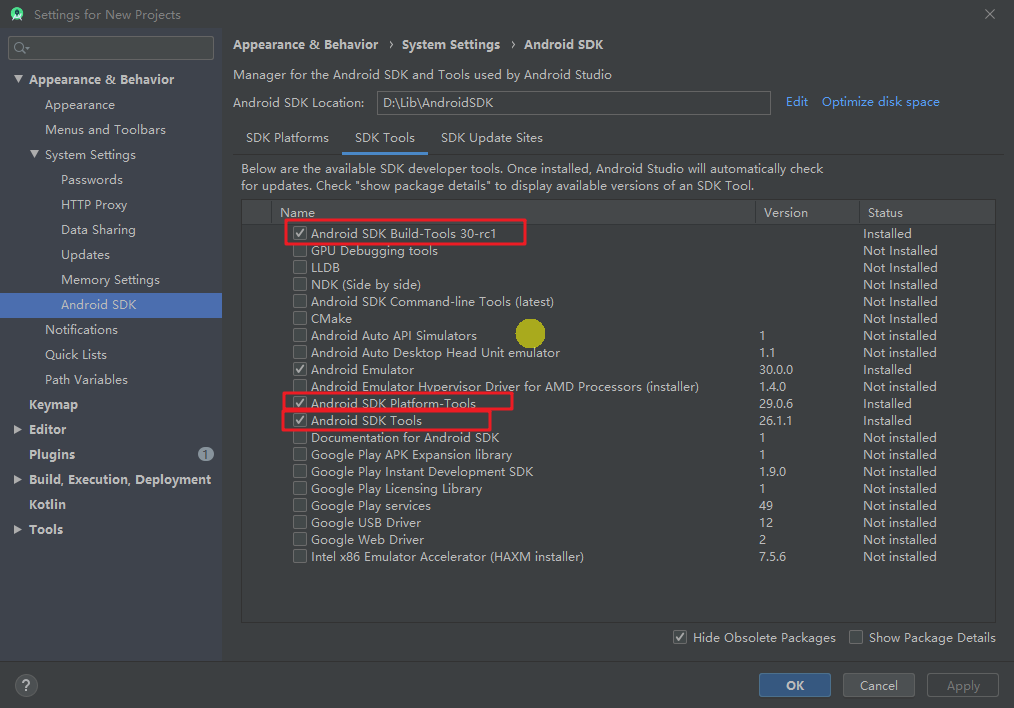This screenshot has height=708, width=1014.
Task: Click version 30.0.0 of Android Emulator
Action: 776,370
